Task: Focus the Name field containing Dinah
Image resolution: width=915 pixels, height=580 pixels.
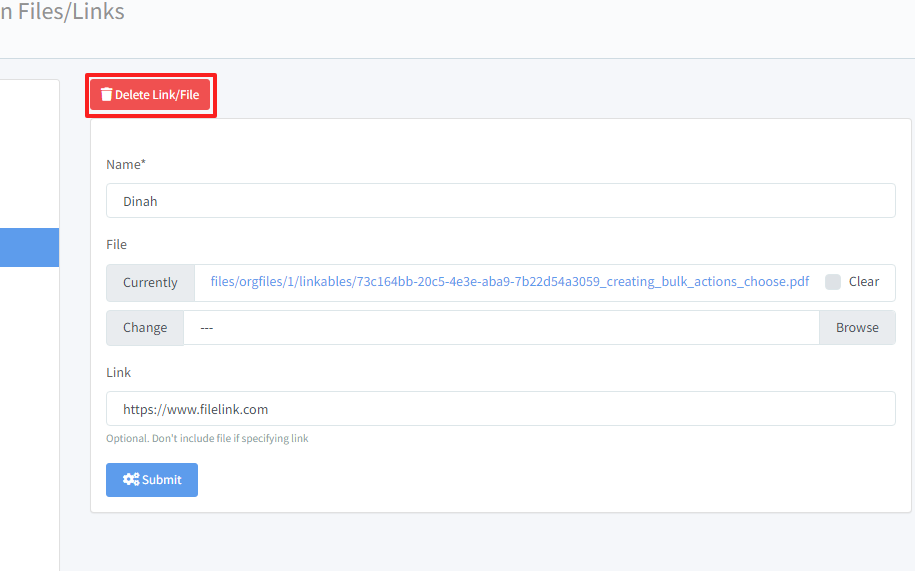Action: [500, 201]
